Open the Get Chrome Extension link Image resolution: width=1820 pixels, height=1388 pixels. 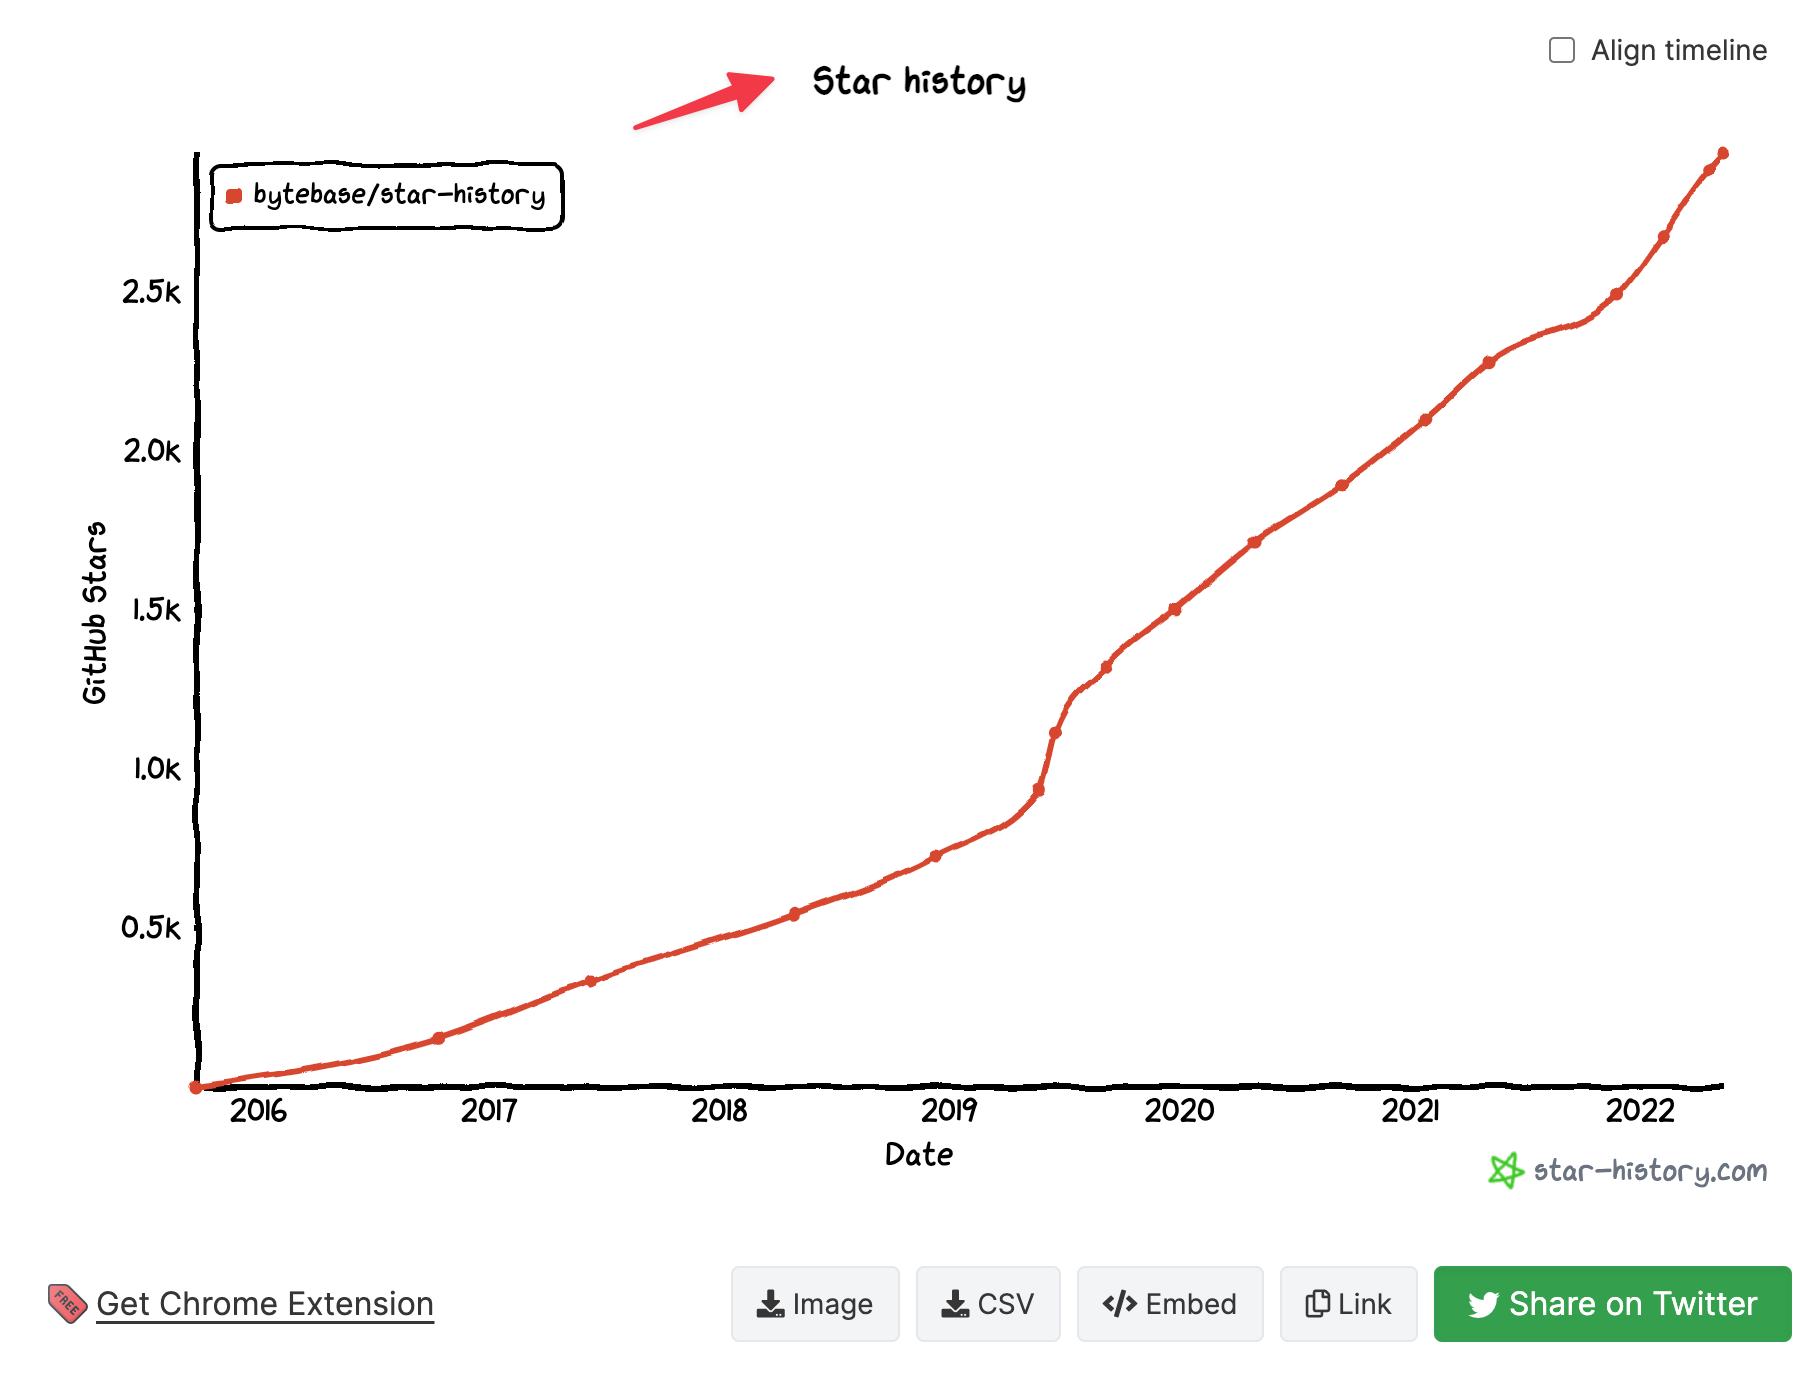point(265,1304)
